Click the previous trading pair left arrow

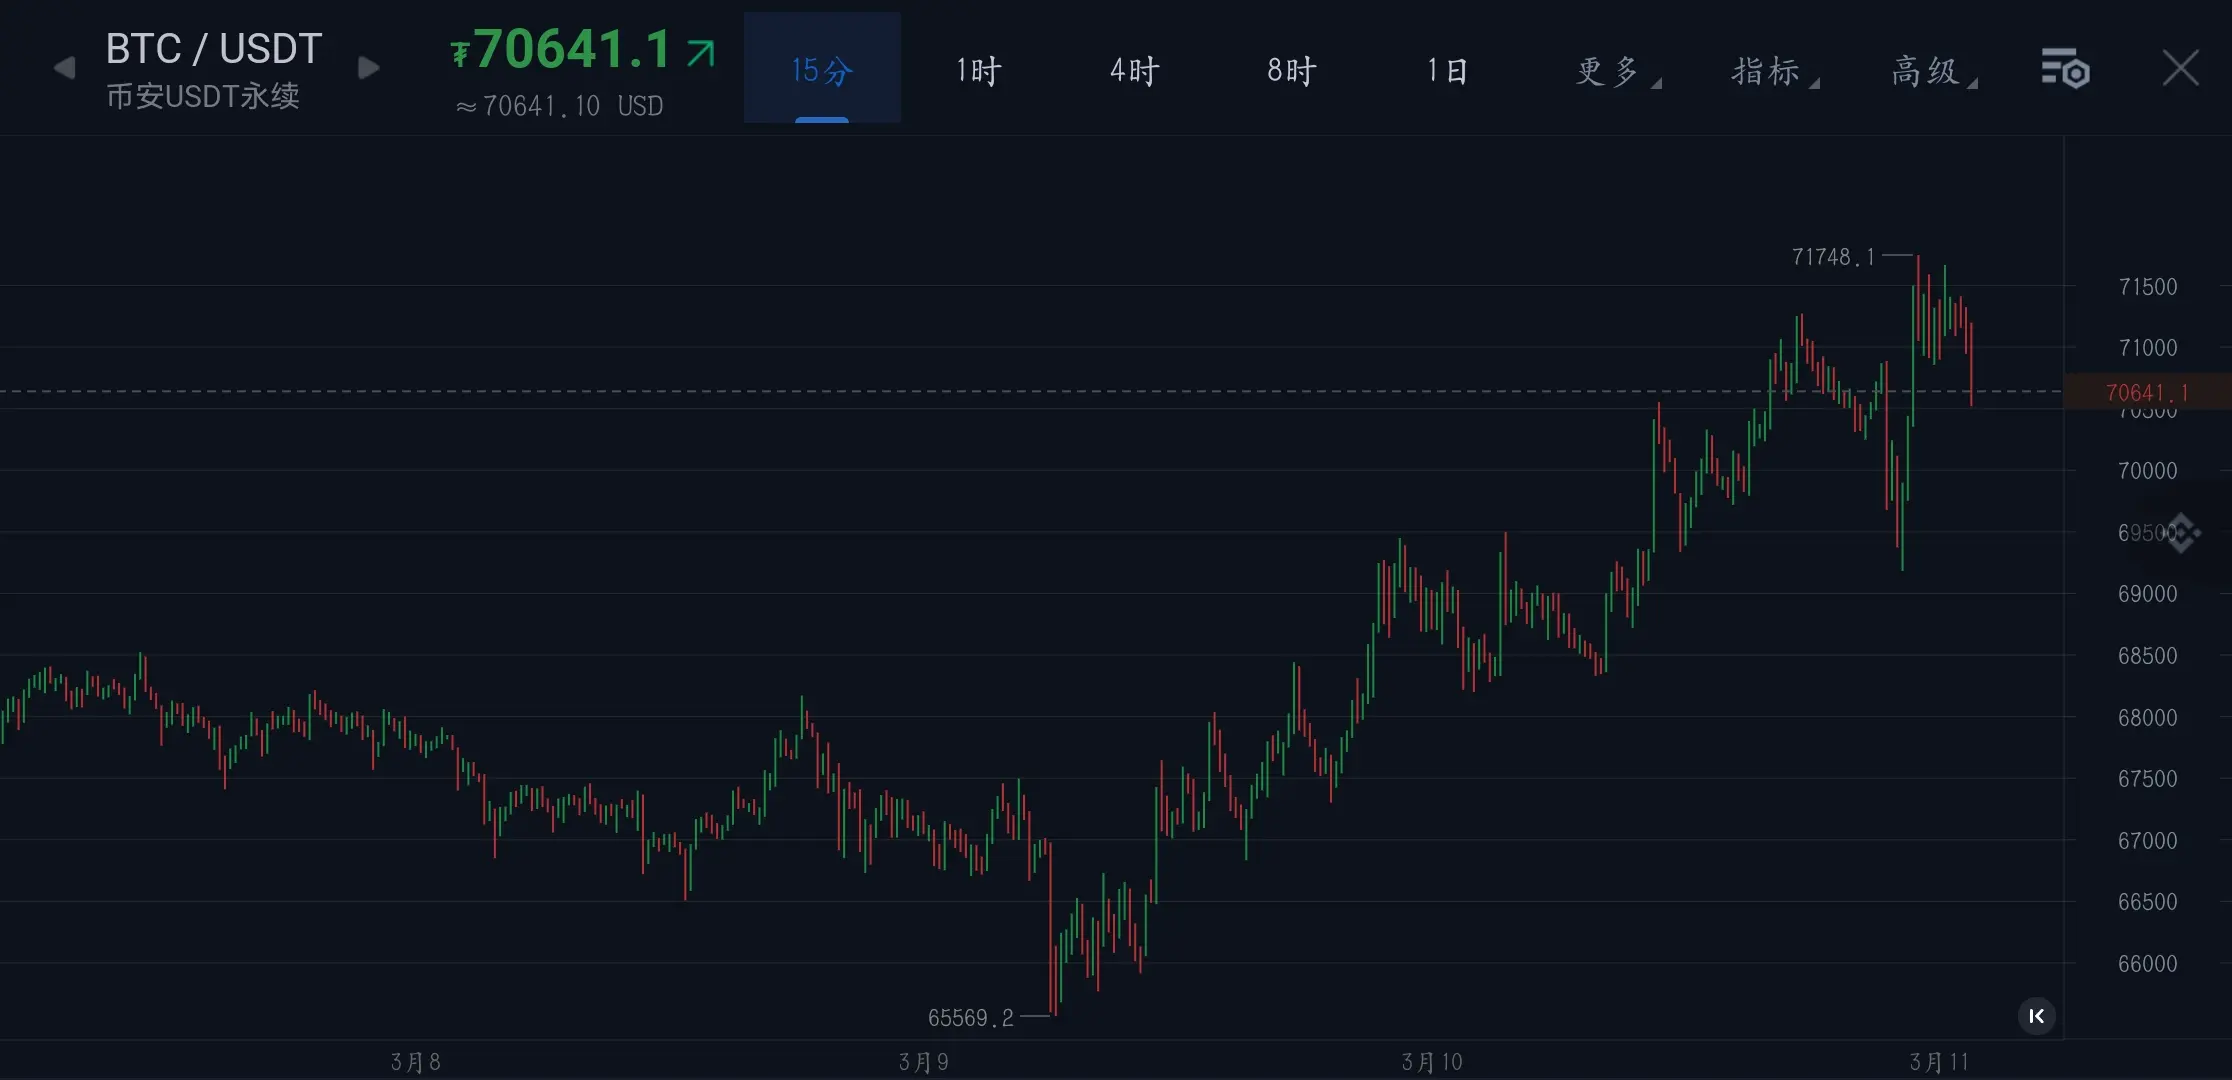tap(65, 68)
